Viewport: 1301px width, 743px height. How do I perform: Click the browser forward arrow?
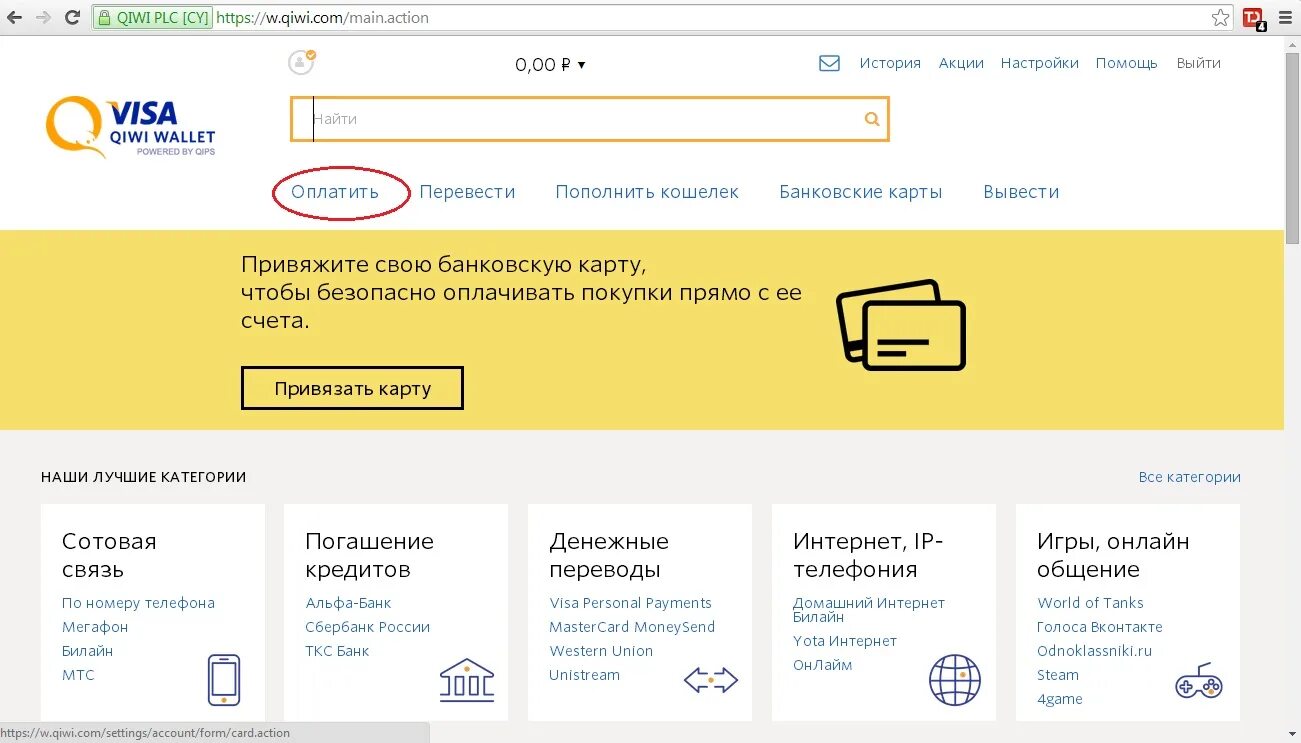(43, 17)
